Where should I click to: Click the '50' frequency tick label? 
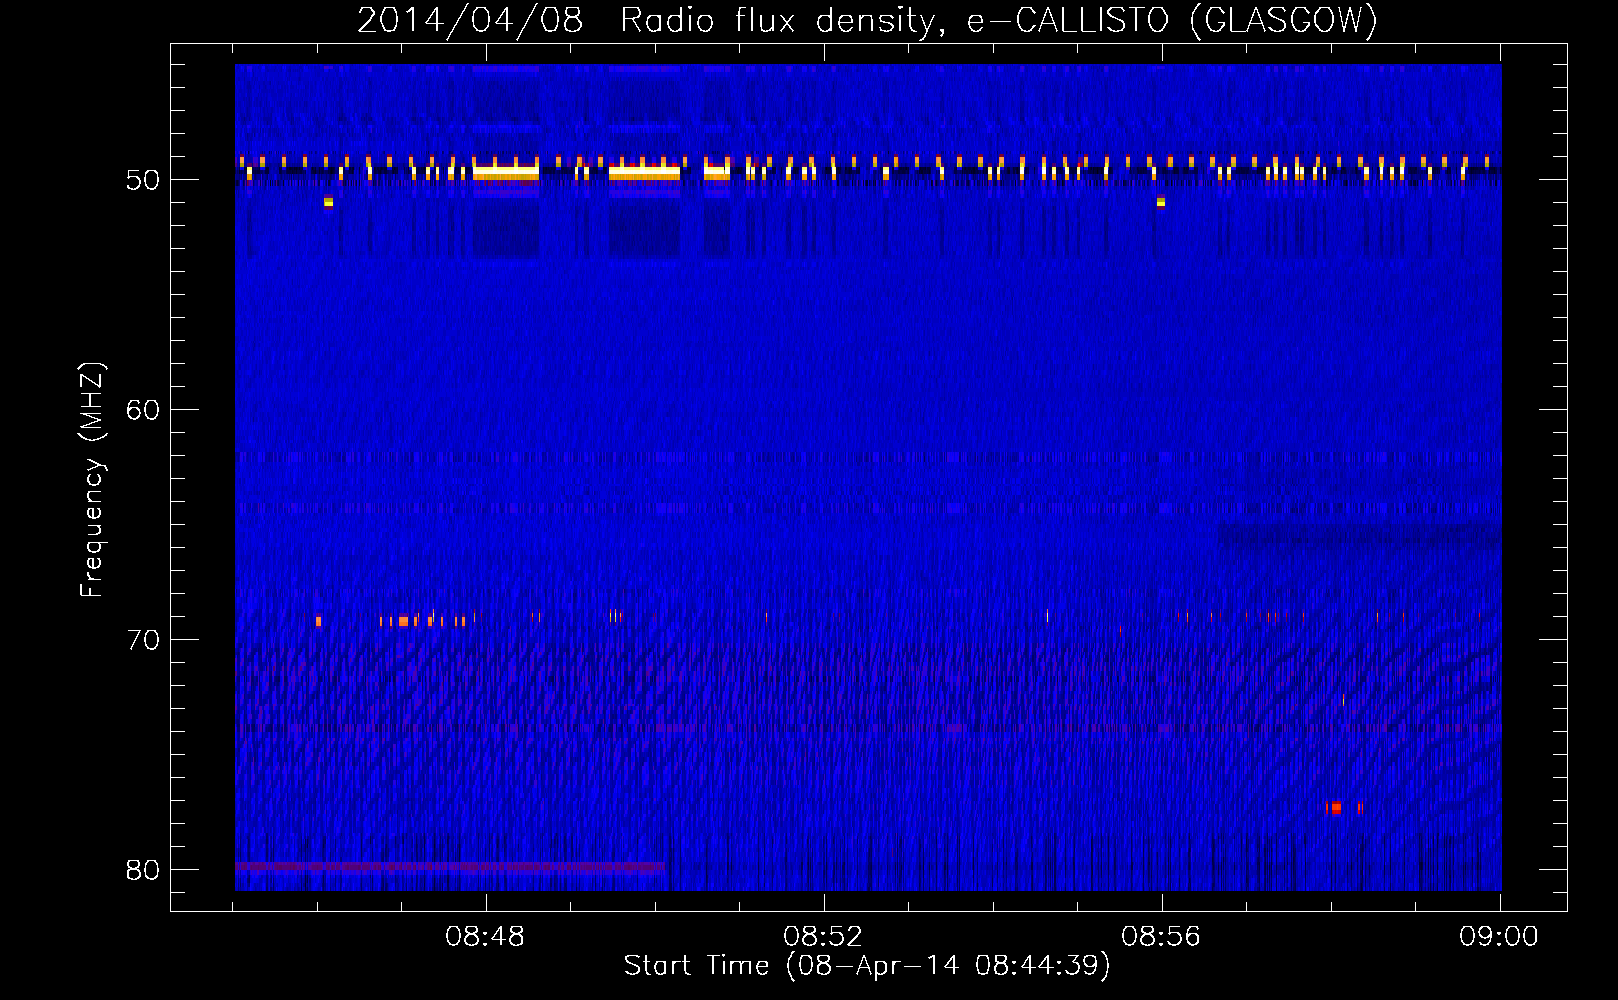(143, 180)
